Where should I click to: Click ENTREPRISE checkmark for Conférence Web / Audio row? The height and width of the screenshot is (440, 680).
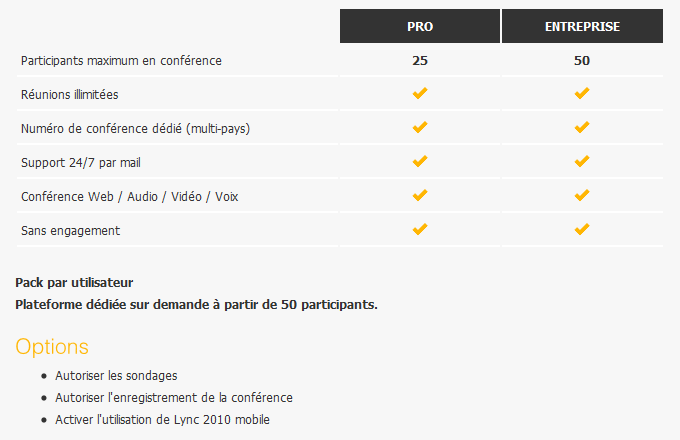tap(582, 196)
